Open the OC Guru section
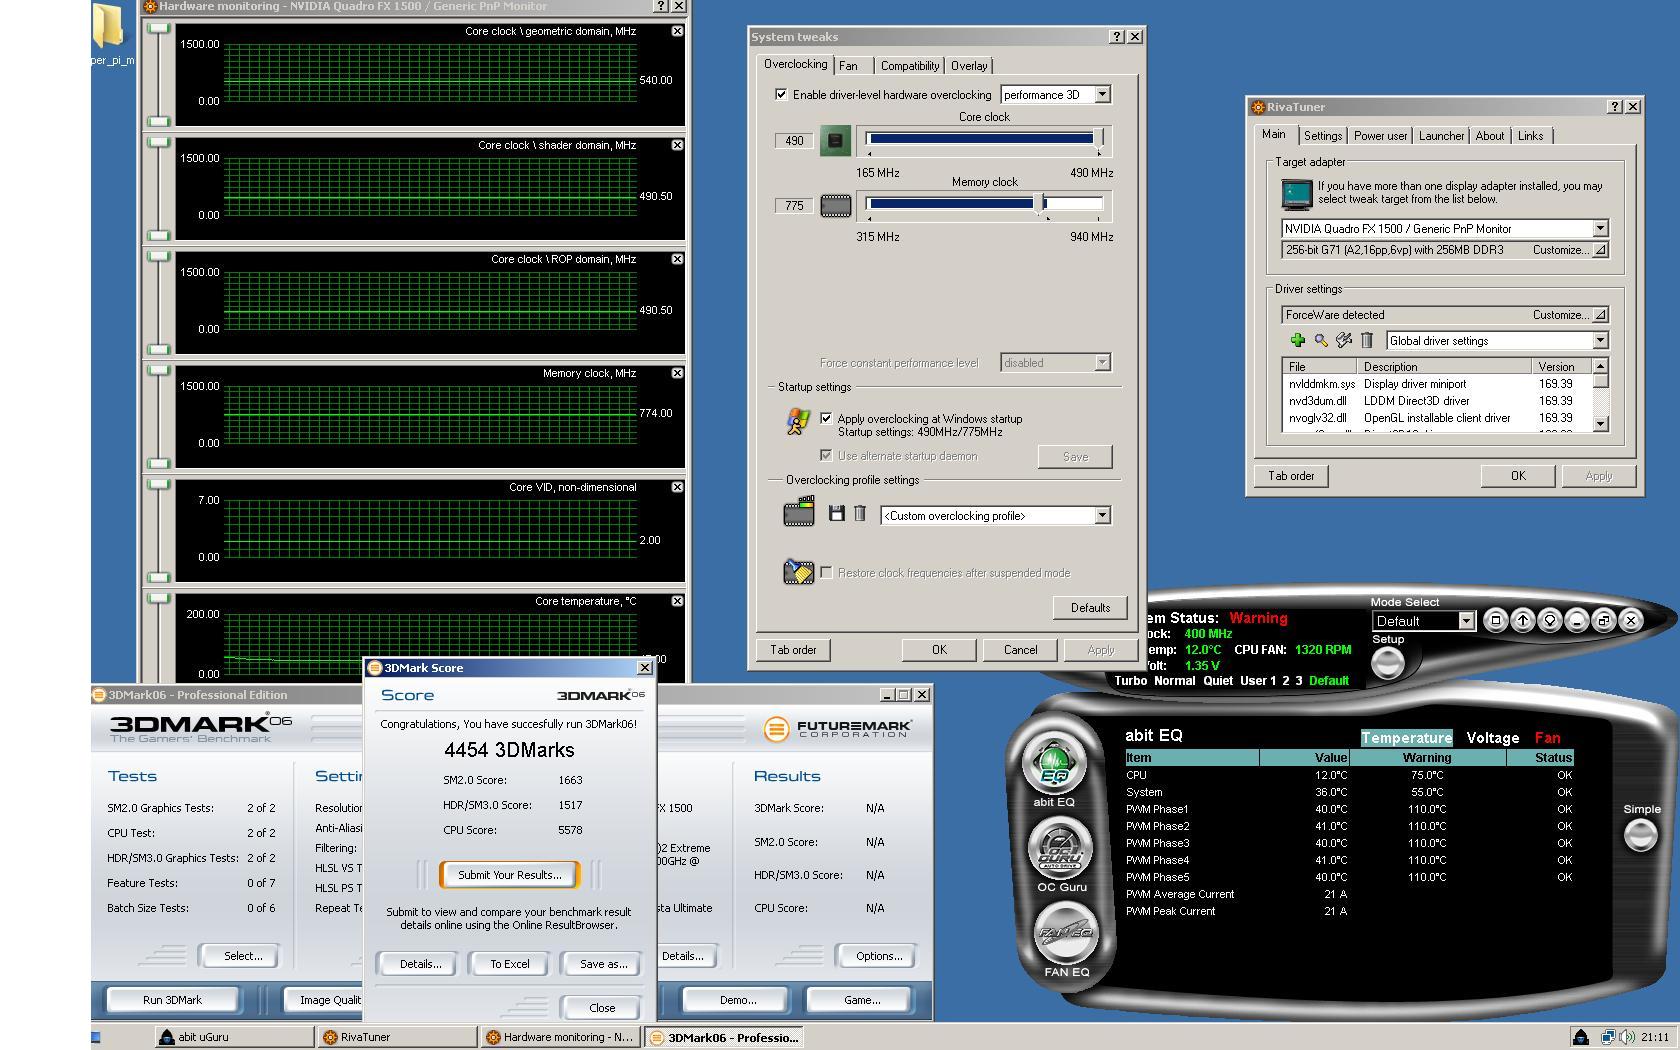 [1061, 849]
